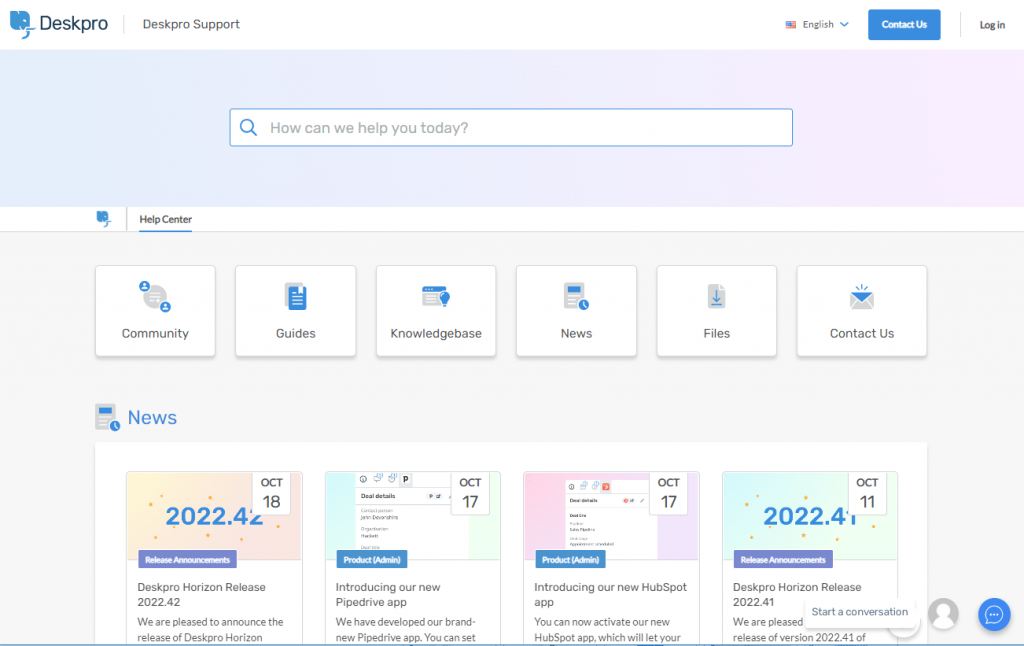Image resolution: width=1024 pixels, height=646 pixels.
Task: Click the Knowledgebase card label
Action: pos(436,333)
